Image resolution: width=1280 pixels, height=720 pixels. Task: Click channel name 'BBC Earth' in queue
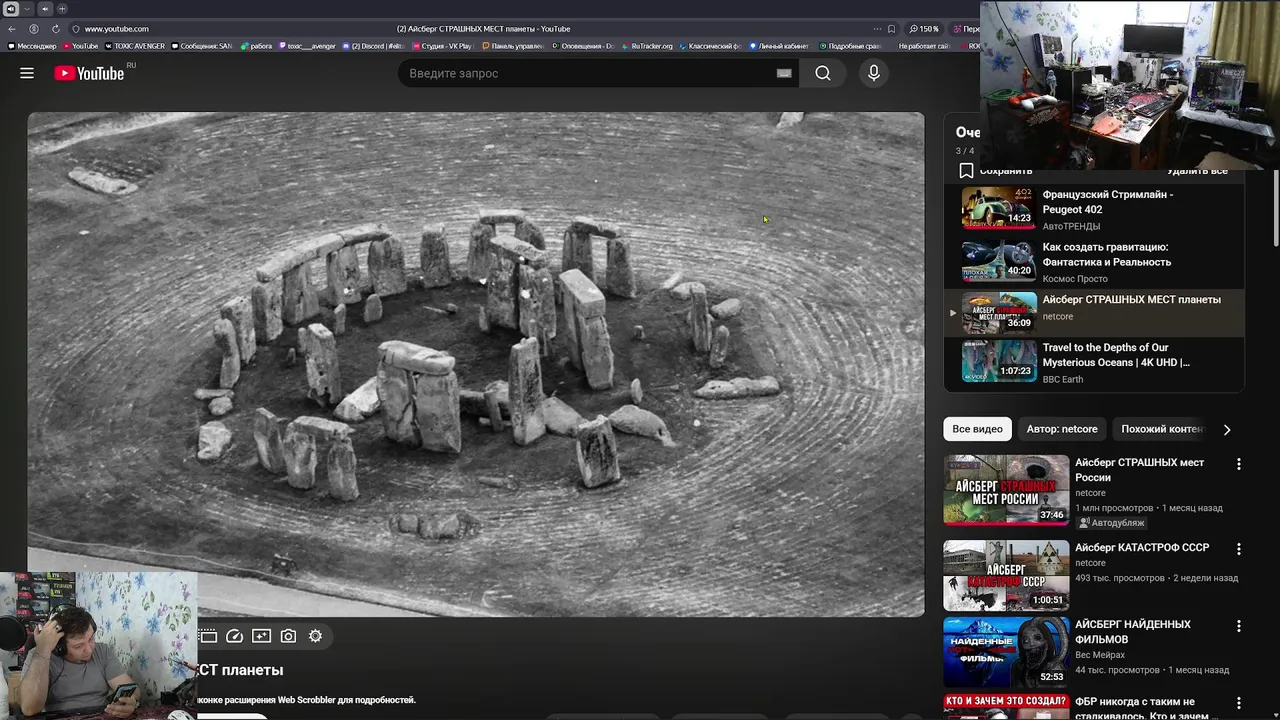tap(1063, 379)
